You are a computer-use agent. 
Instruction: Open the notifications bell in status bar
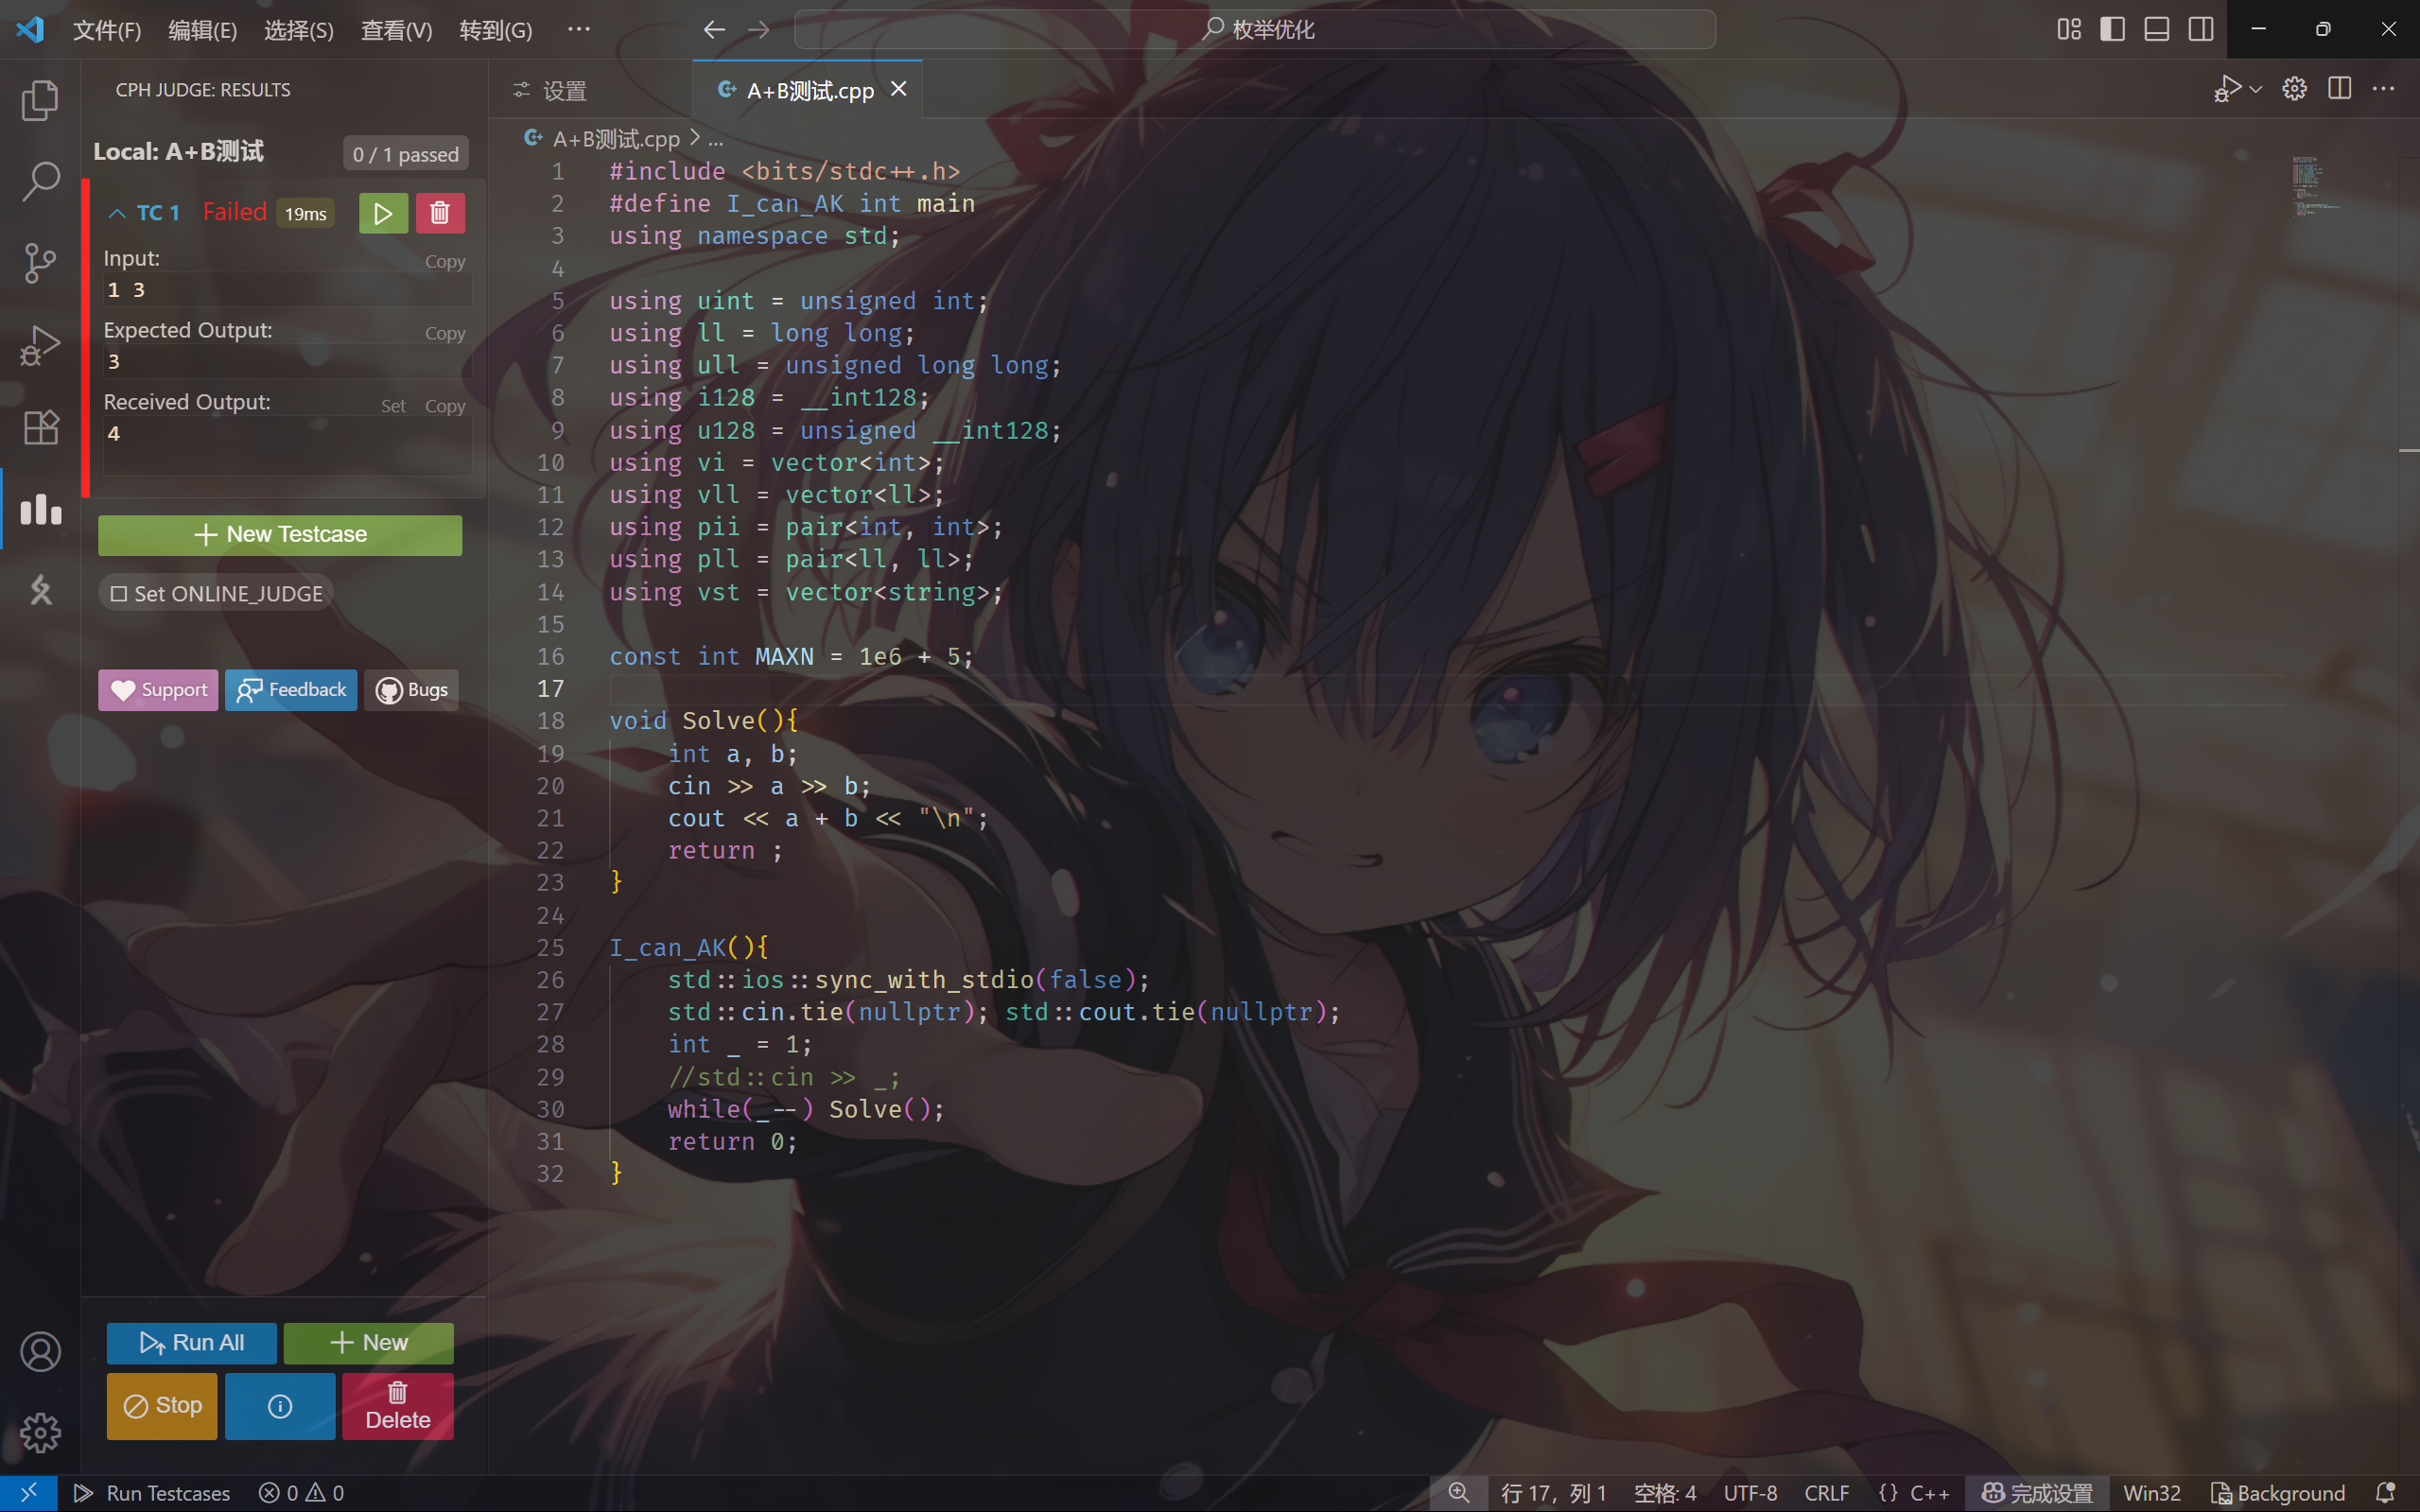2386,1493
